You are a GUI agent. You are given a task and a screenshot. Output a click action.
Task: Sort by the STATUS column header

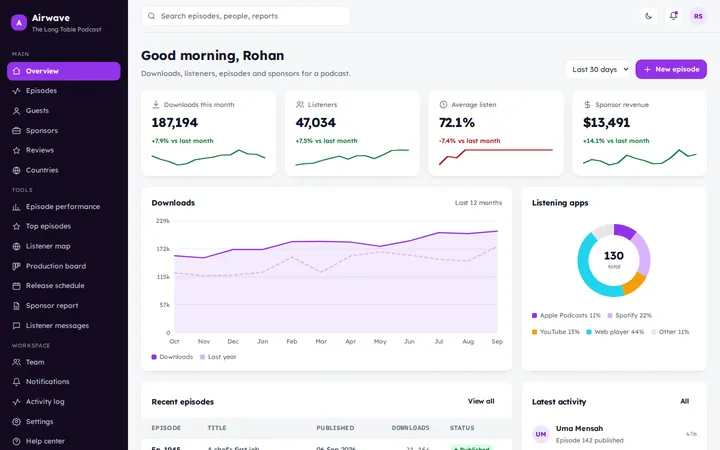pos(462,428)
